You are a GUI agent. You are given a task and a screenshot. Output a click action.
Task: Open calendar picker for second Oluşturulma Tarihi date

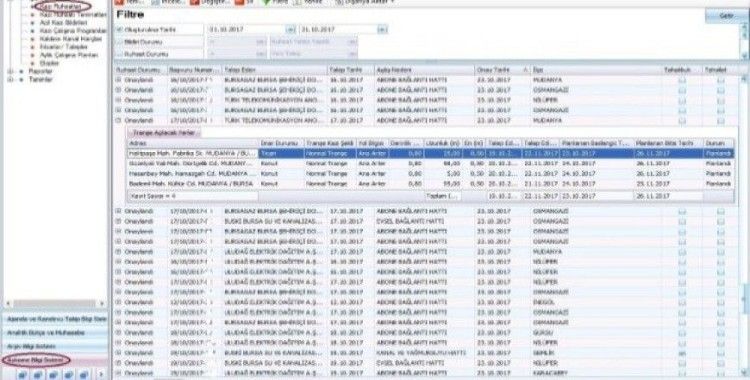point(382,30)
